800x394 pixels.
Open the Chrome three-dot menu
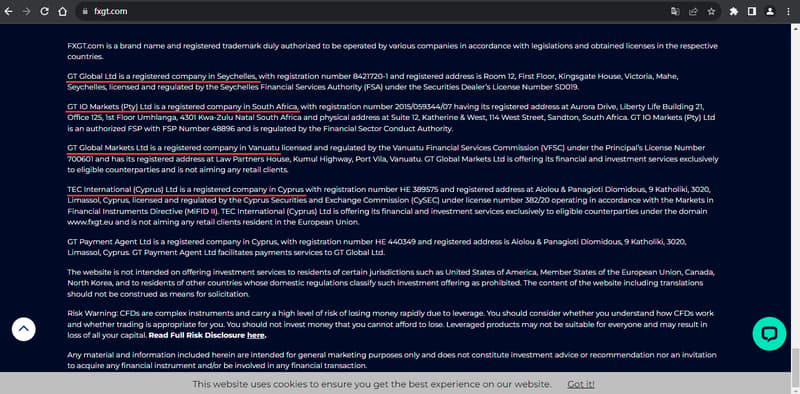(788, 11)
